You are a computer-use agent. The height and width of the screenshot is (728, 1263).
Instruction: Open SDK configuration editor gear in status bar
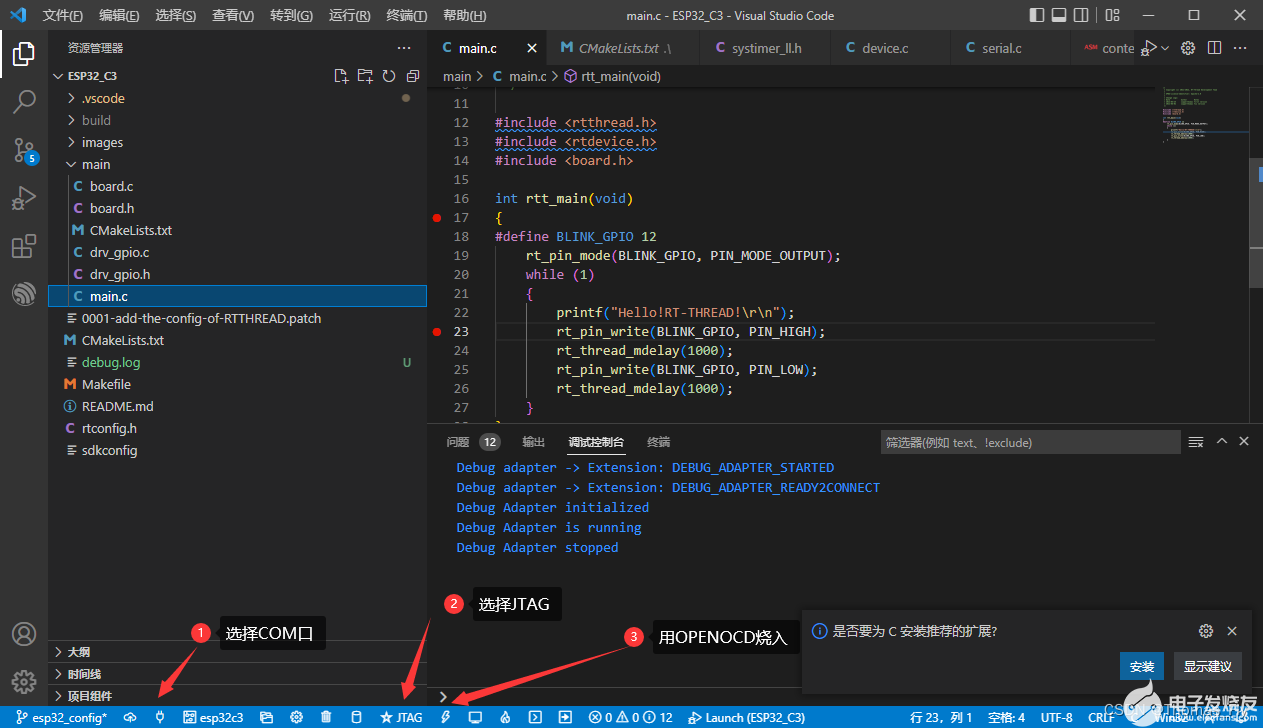pos(296,717)
